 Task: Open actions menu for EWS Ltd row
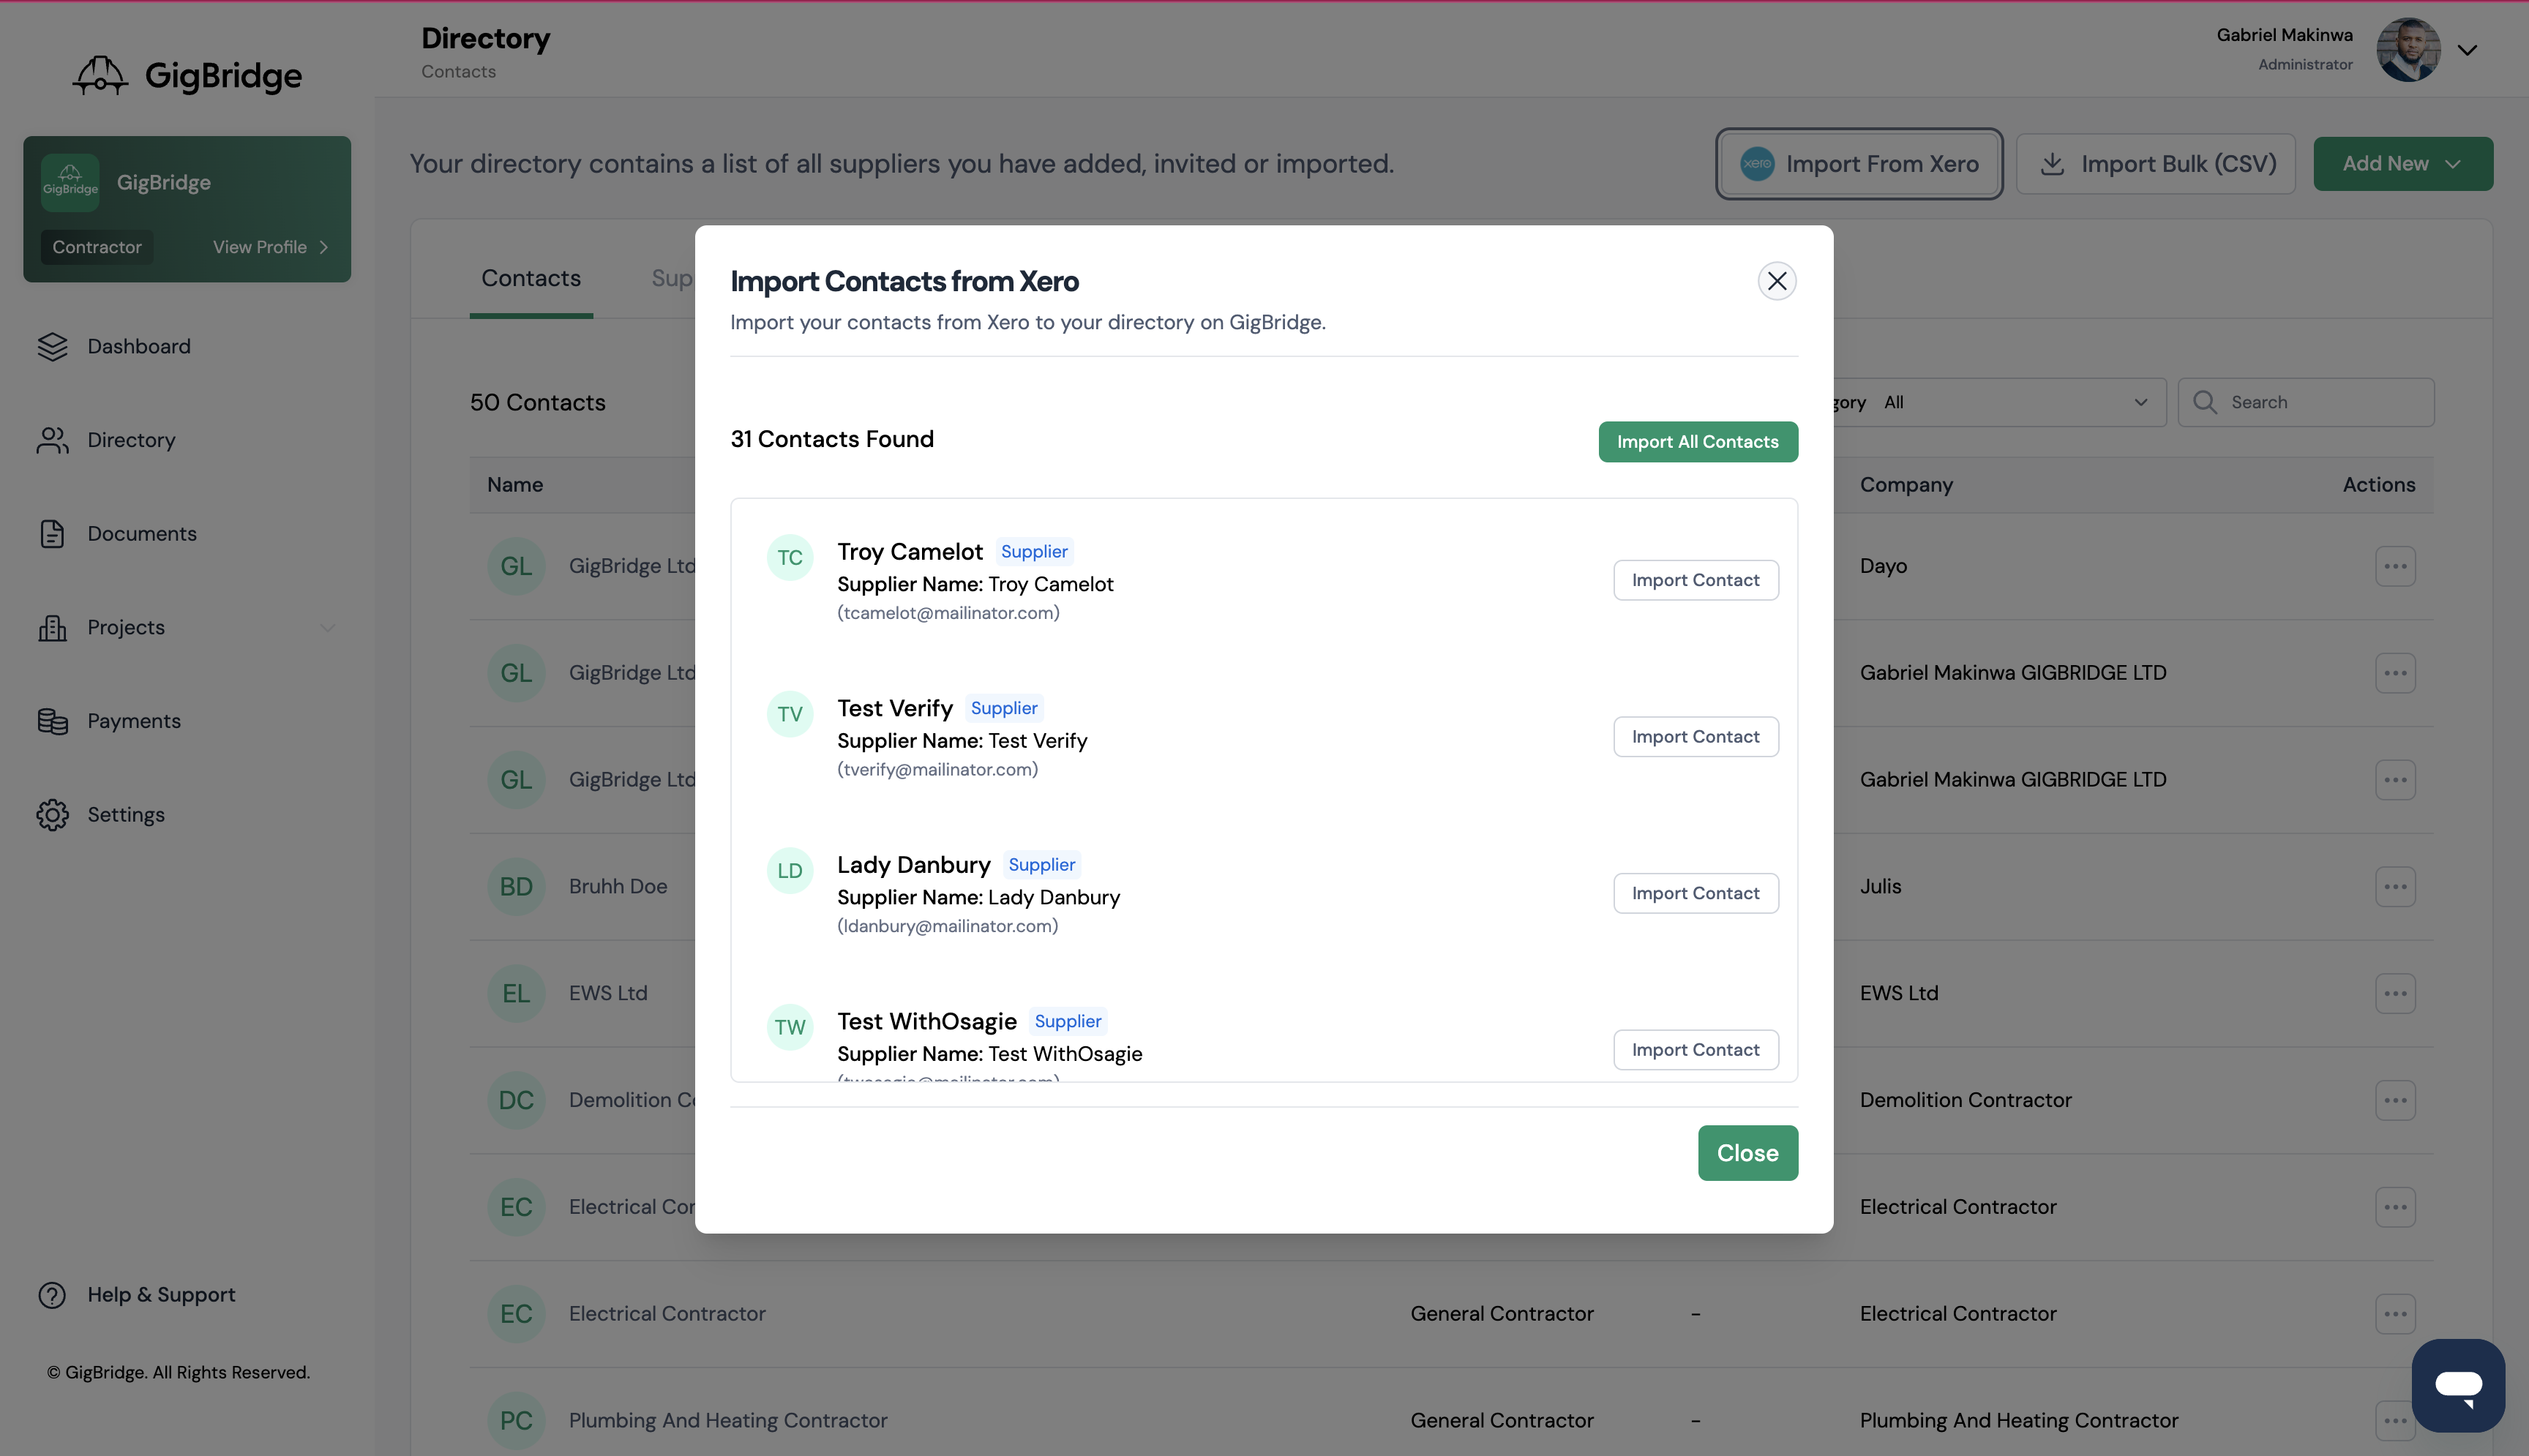coord(2395,994)
